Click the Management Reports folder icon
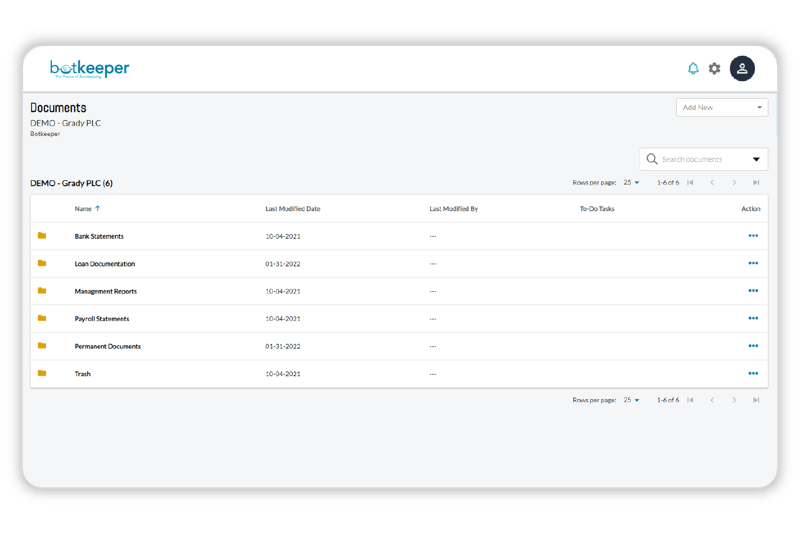This screenshot has width=800, height=533. (42, 291)
